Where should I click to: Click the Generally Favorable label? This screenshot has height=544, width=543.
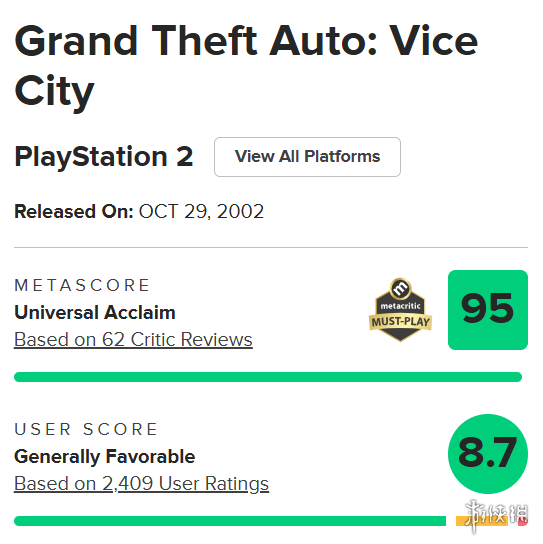[104, 456]
